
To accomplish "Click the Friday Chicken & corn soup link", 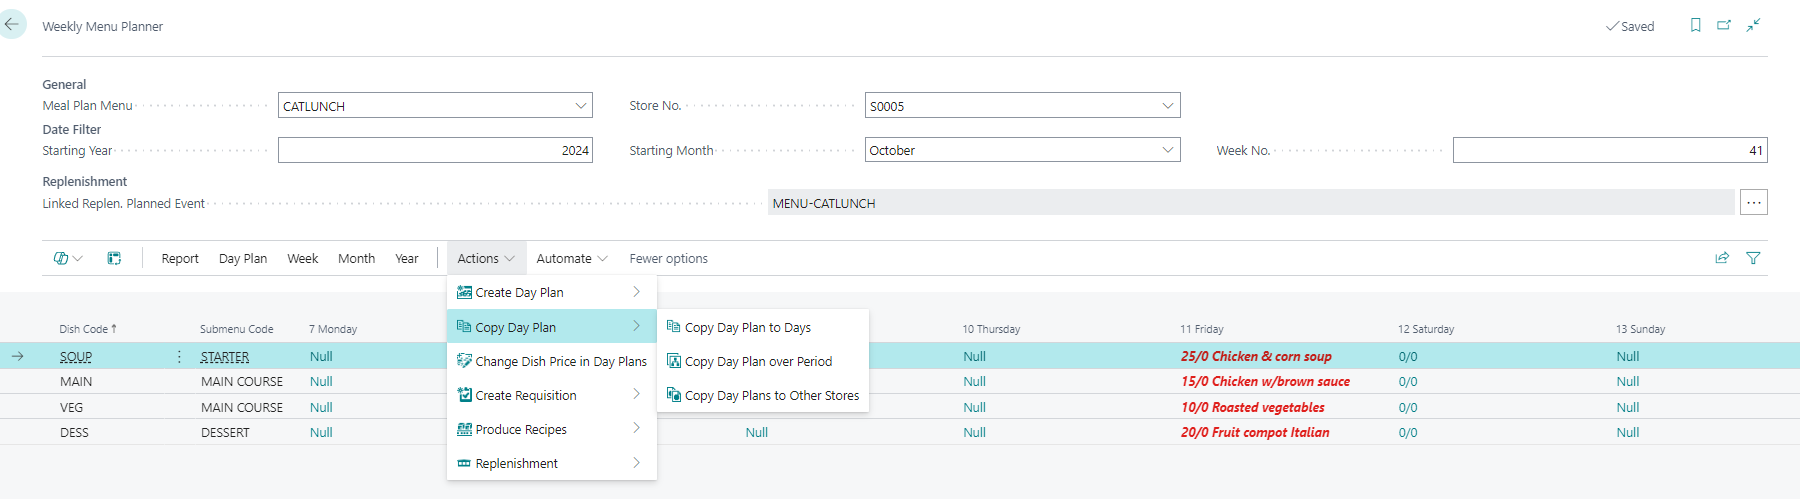I will [x=1256, y=357].
